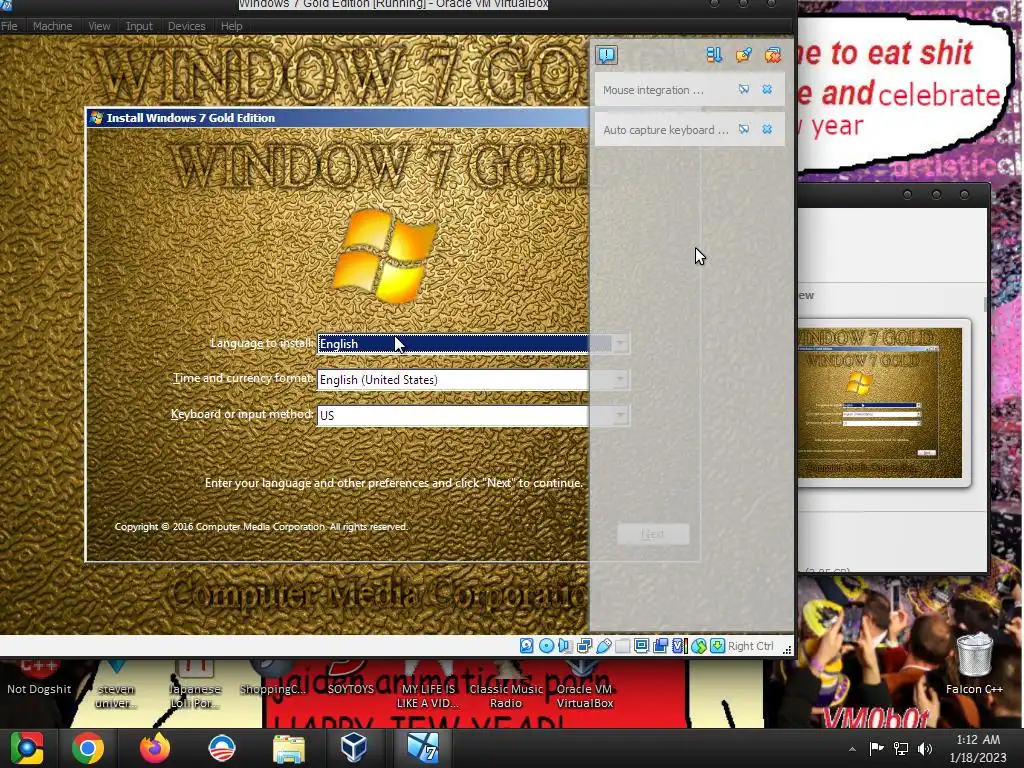Click VM preview thumbnail in Manager window
Viewport: 1024px width, 768px height.
point(880,403)
